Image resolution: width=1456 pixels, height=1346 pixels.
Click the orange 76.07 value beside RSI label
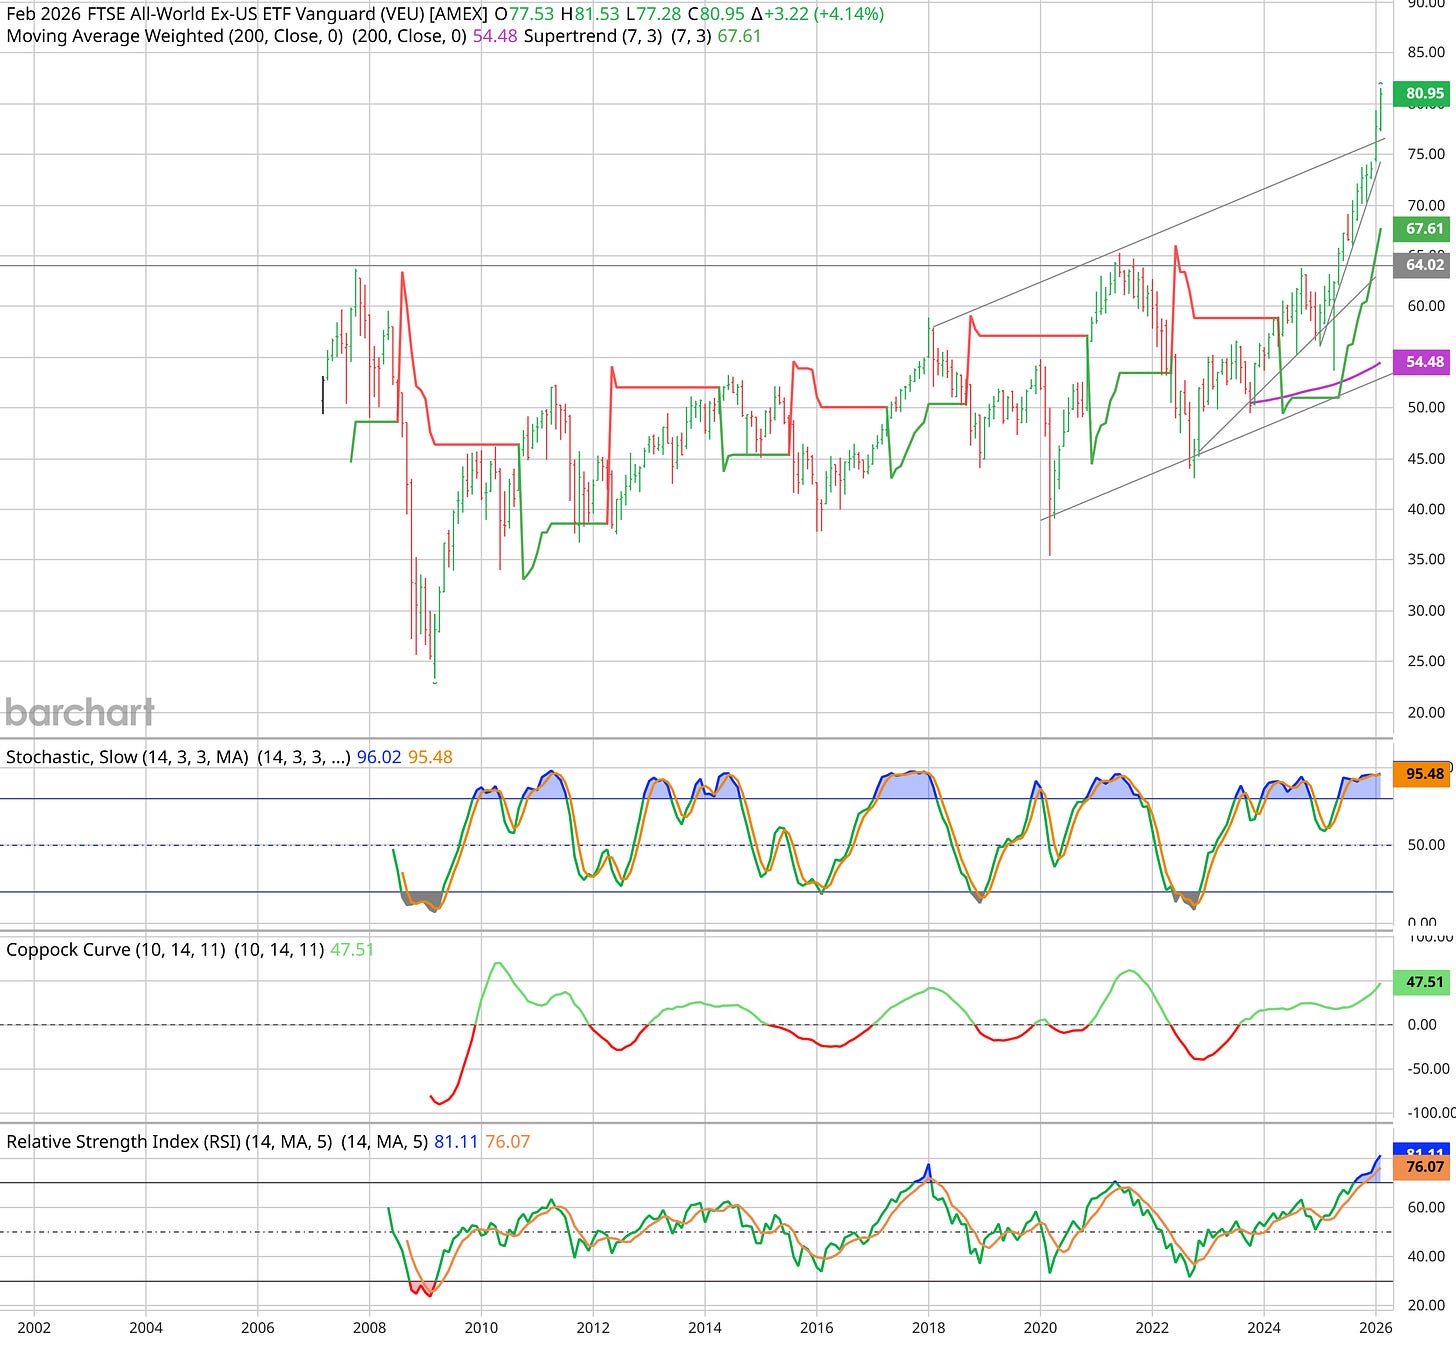[508, 1141]
